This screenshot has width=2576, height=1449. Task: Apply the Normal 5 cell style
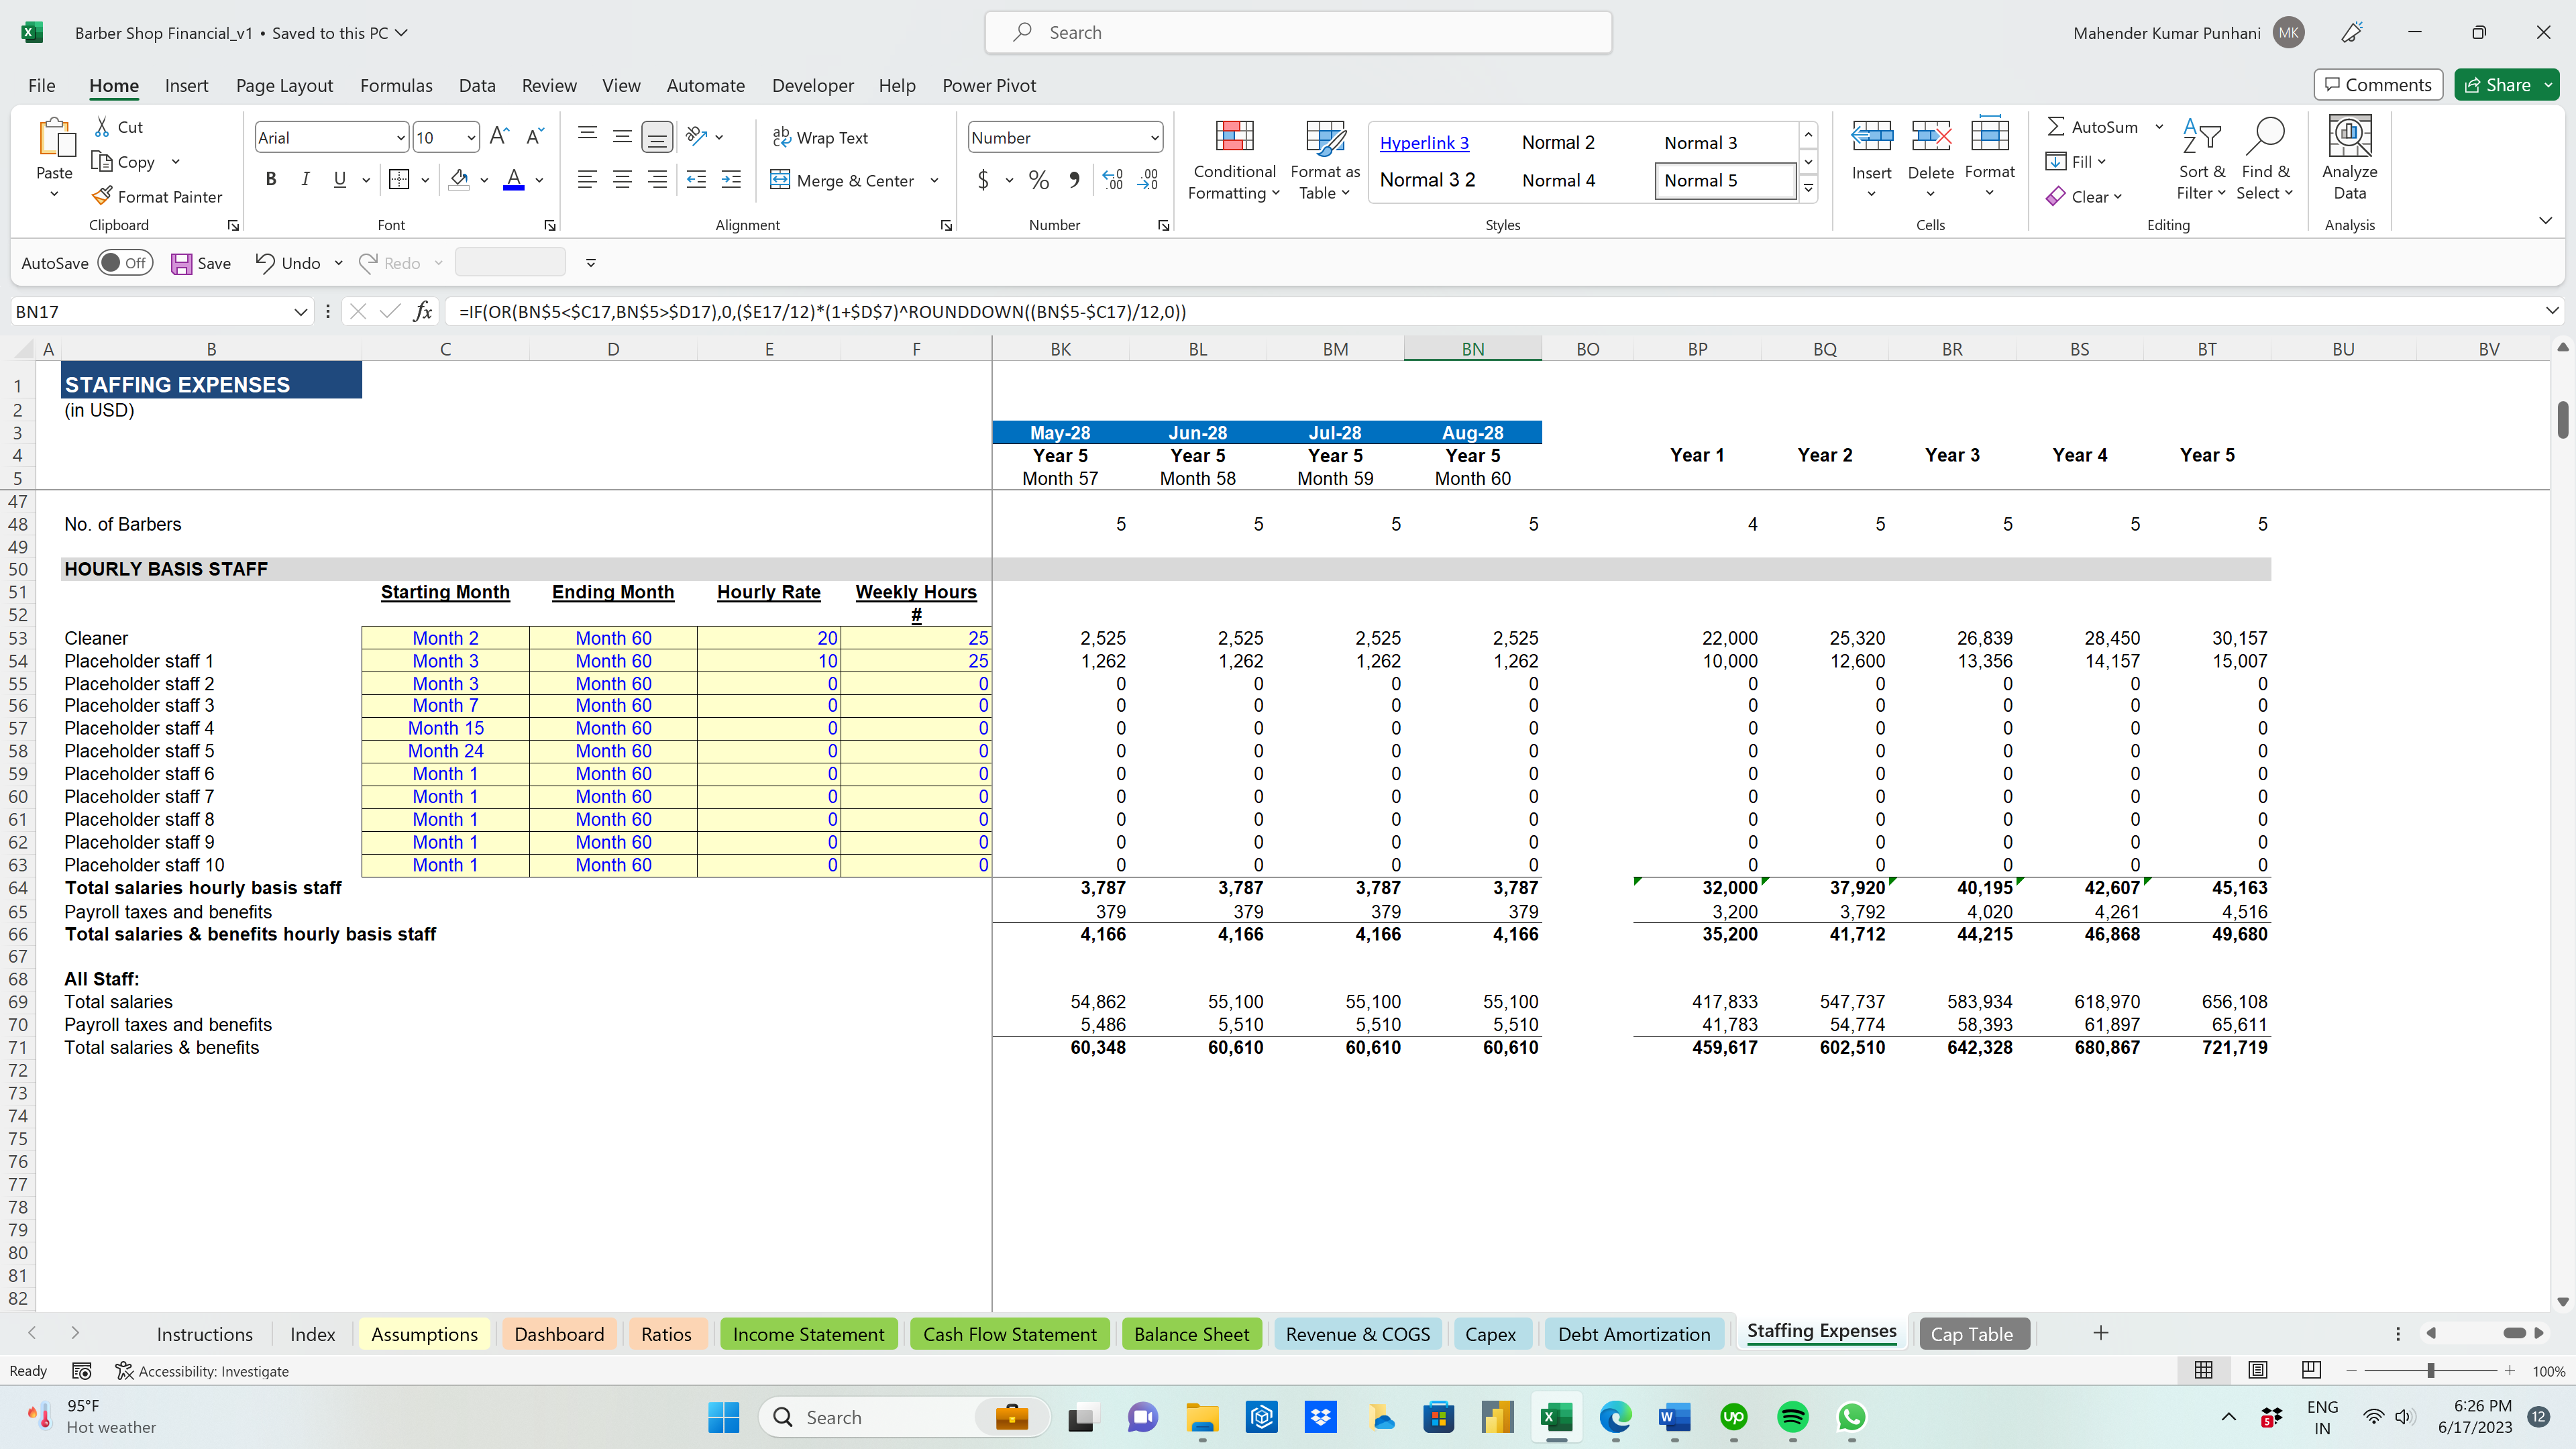pyautogui.click(x=1724, y=180)
